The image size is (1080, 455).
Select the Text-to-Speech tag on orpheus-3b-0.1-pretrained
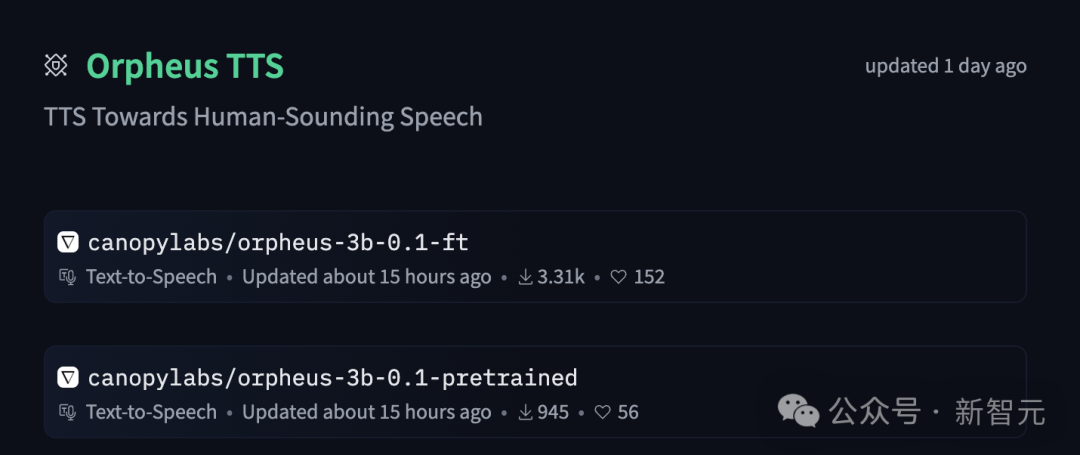coord(151,412)
